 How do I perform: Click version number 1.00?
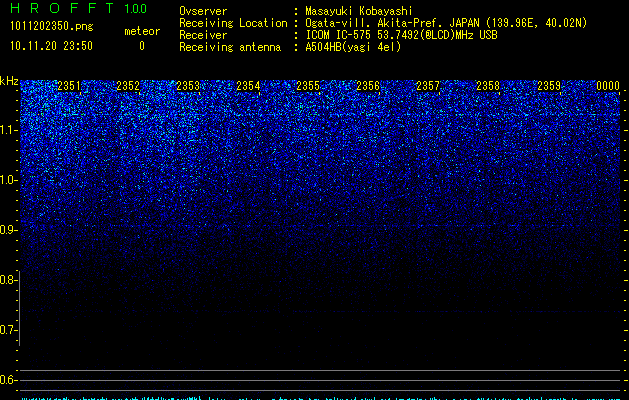136,8
